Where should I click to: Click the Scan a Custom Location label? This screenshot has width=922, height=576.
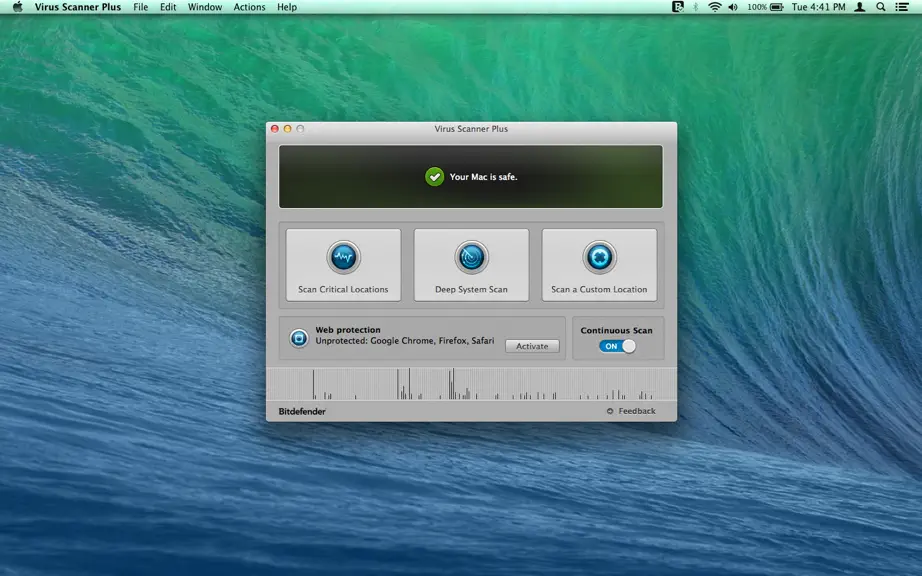tap(599, 289)
